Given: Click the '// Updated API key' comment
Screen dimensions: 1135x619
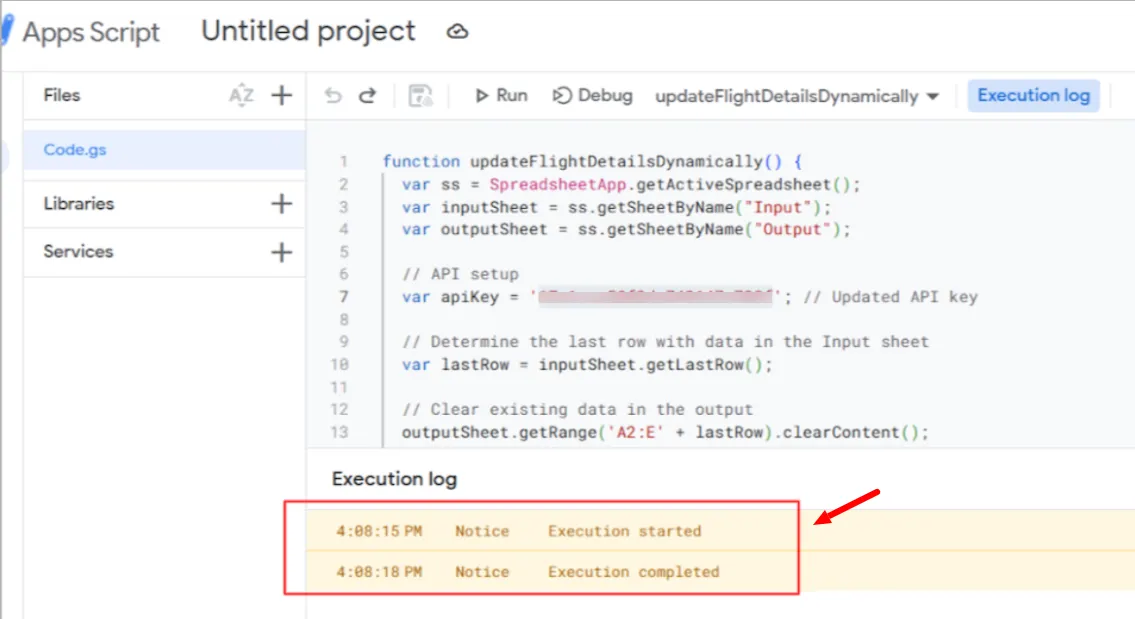Looking at the screenshot, I should click(890, 297).
